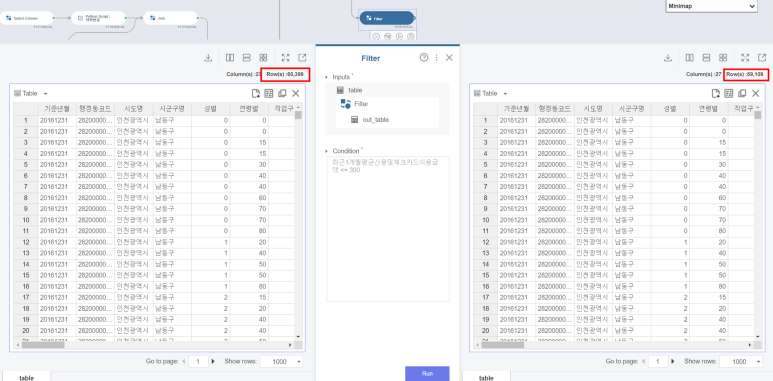Click right panel page number field
Screen dimensions: 773x381
click(x=658, y=361)
